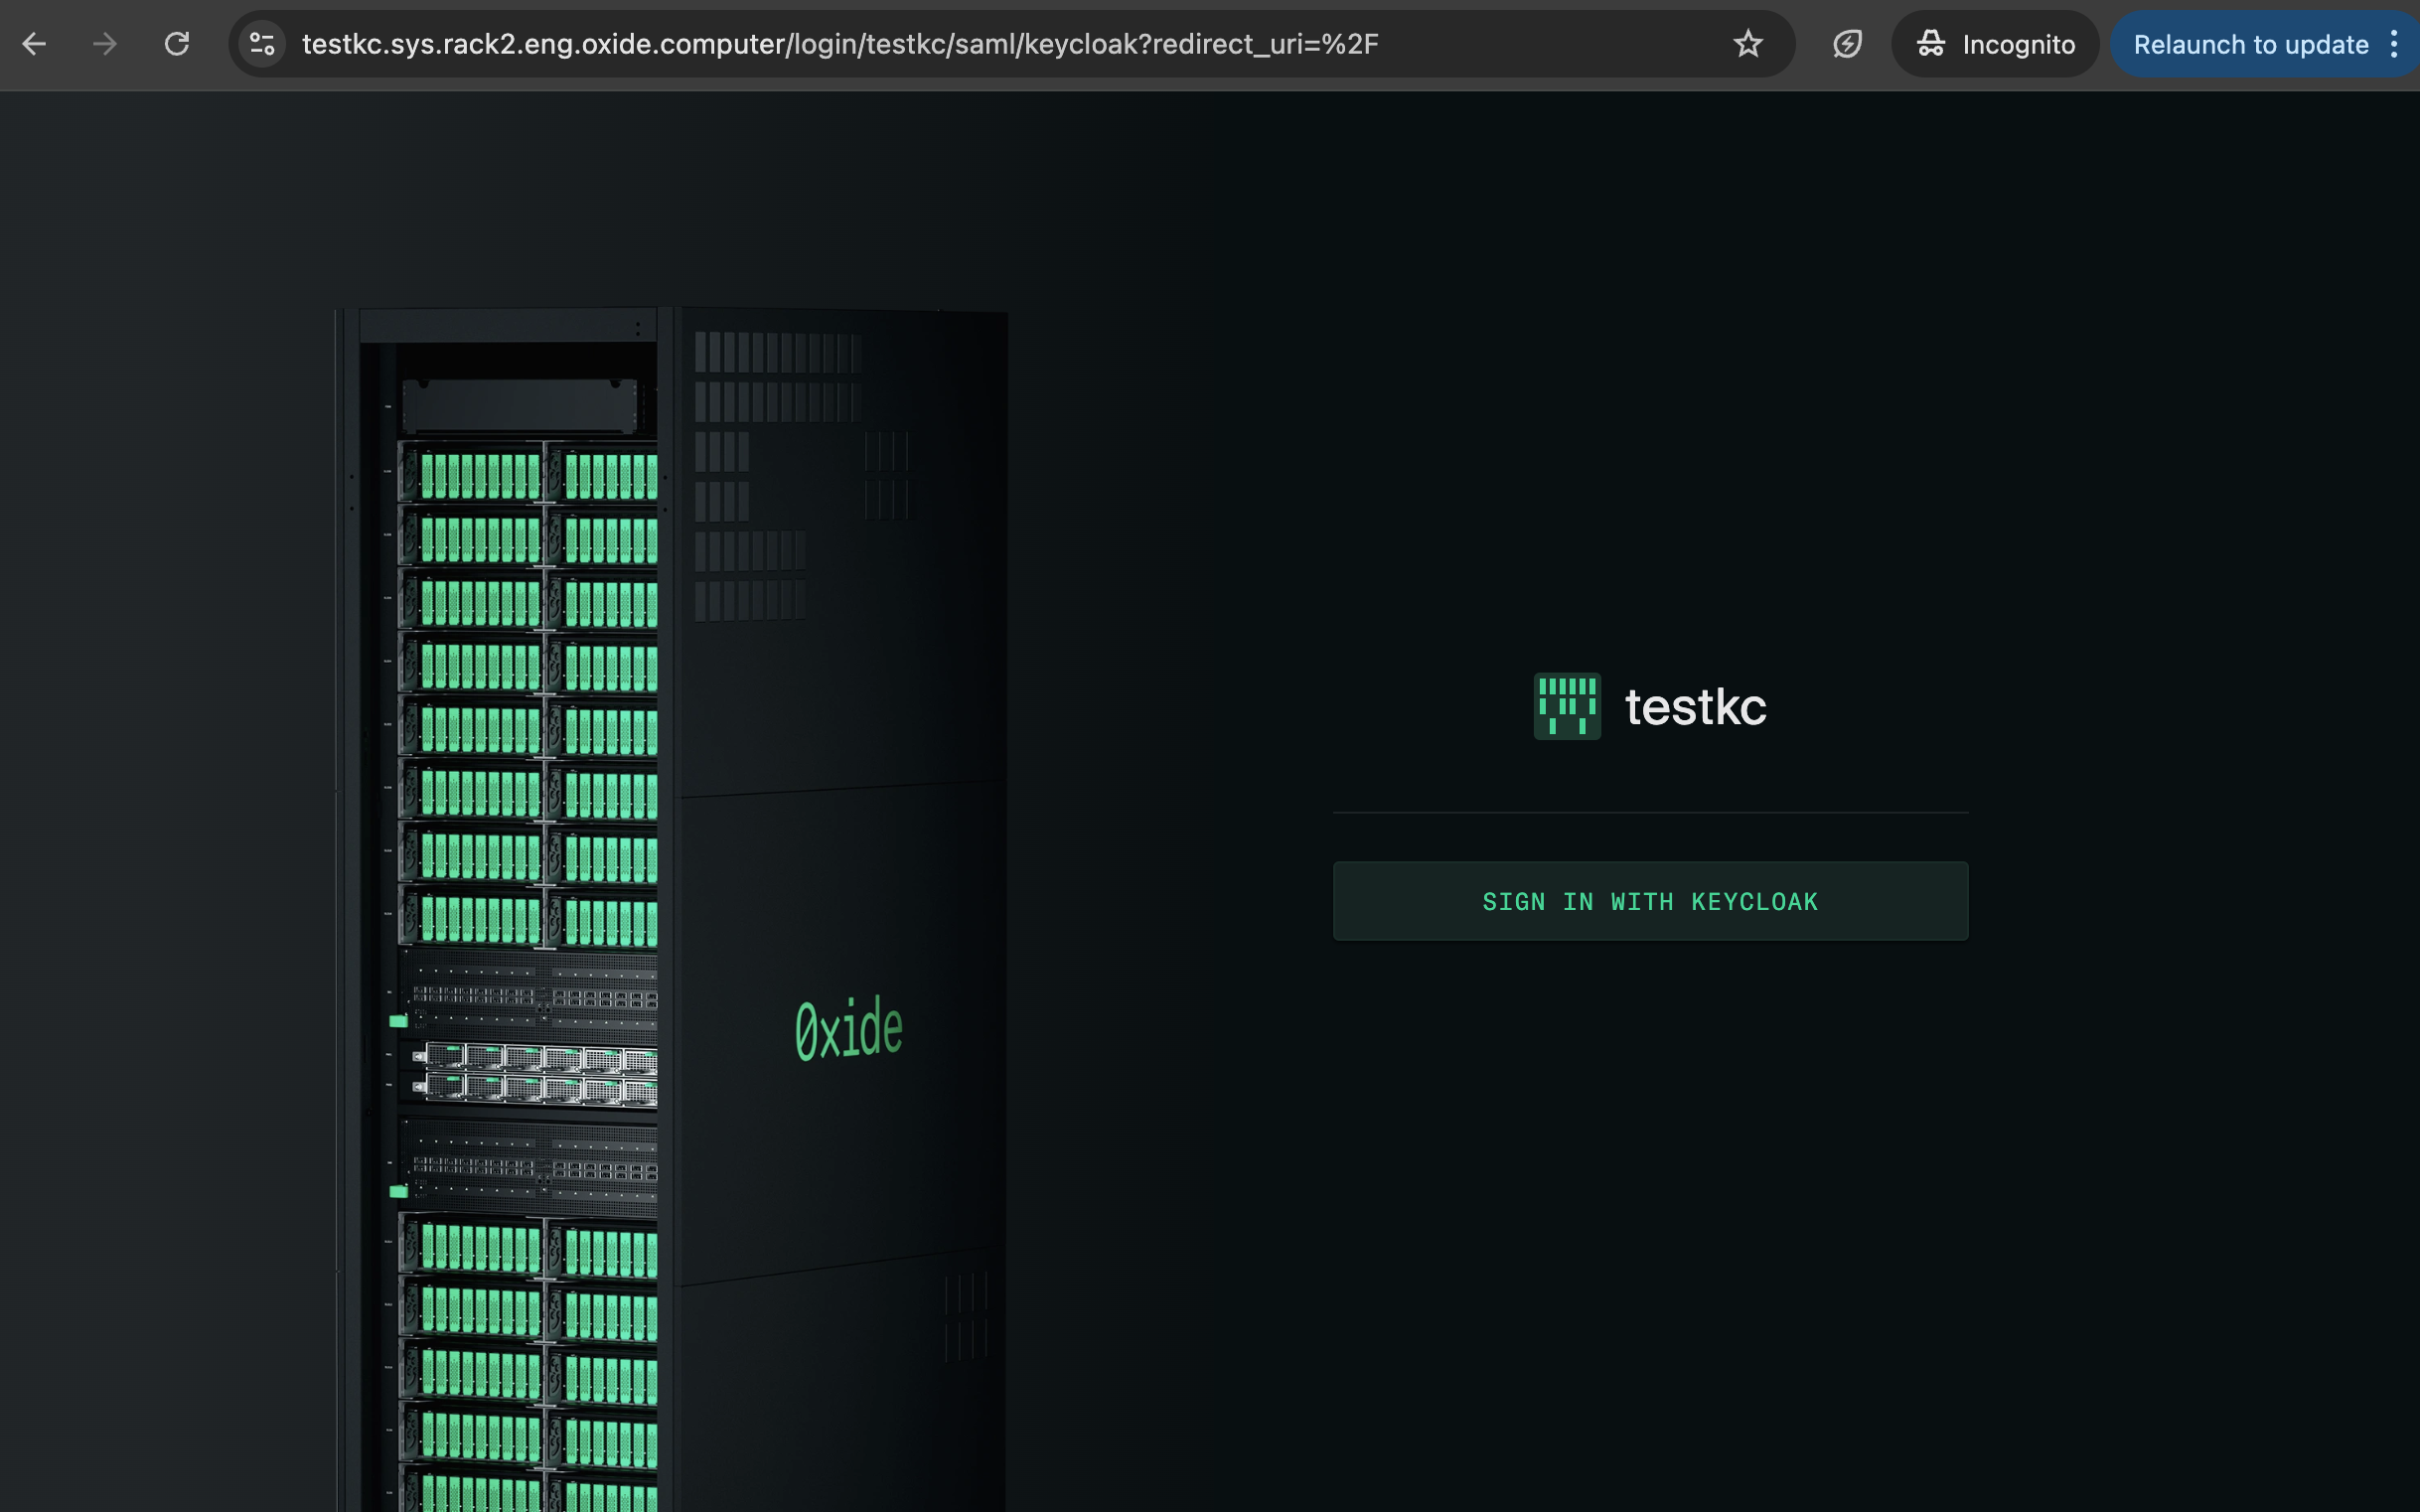Open the site information icon
2420x1512 pixels.
click(x=262, y=44)
